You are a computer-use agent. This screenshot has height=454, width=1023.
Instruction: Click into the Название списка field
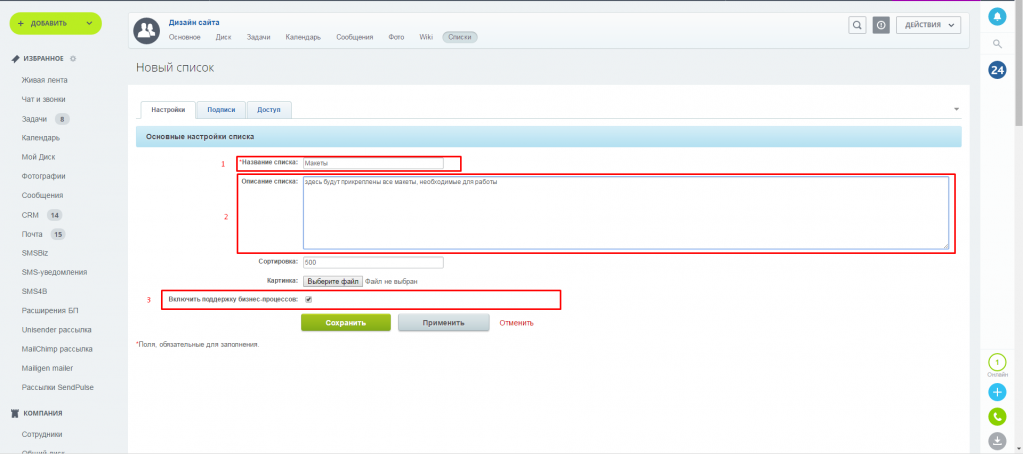[373, 162]
